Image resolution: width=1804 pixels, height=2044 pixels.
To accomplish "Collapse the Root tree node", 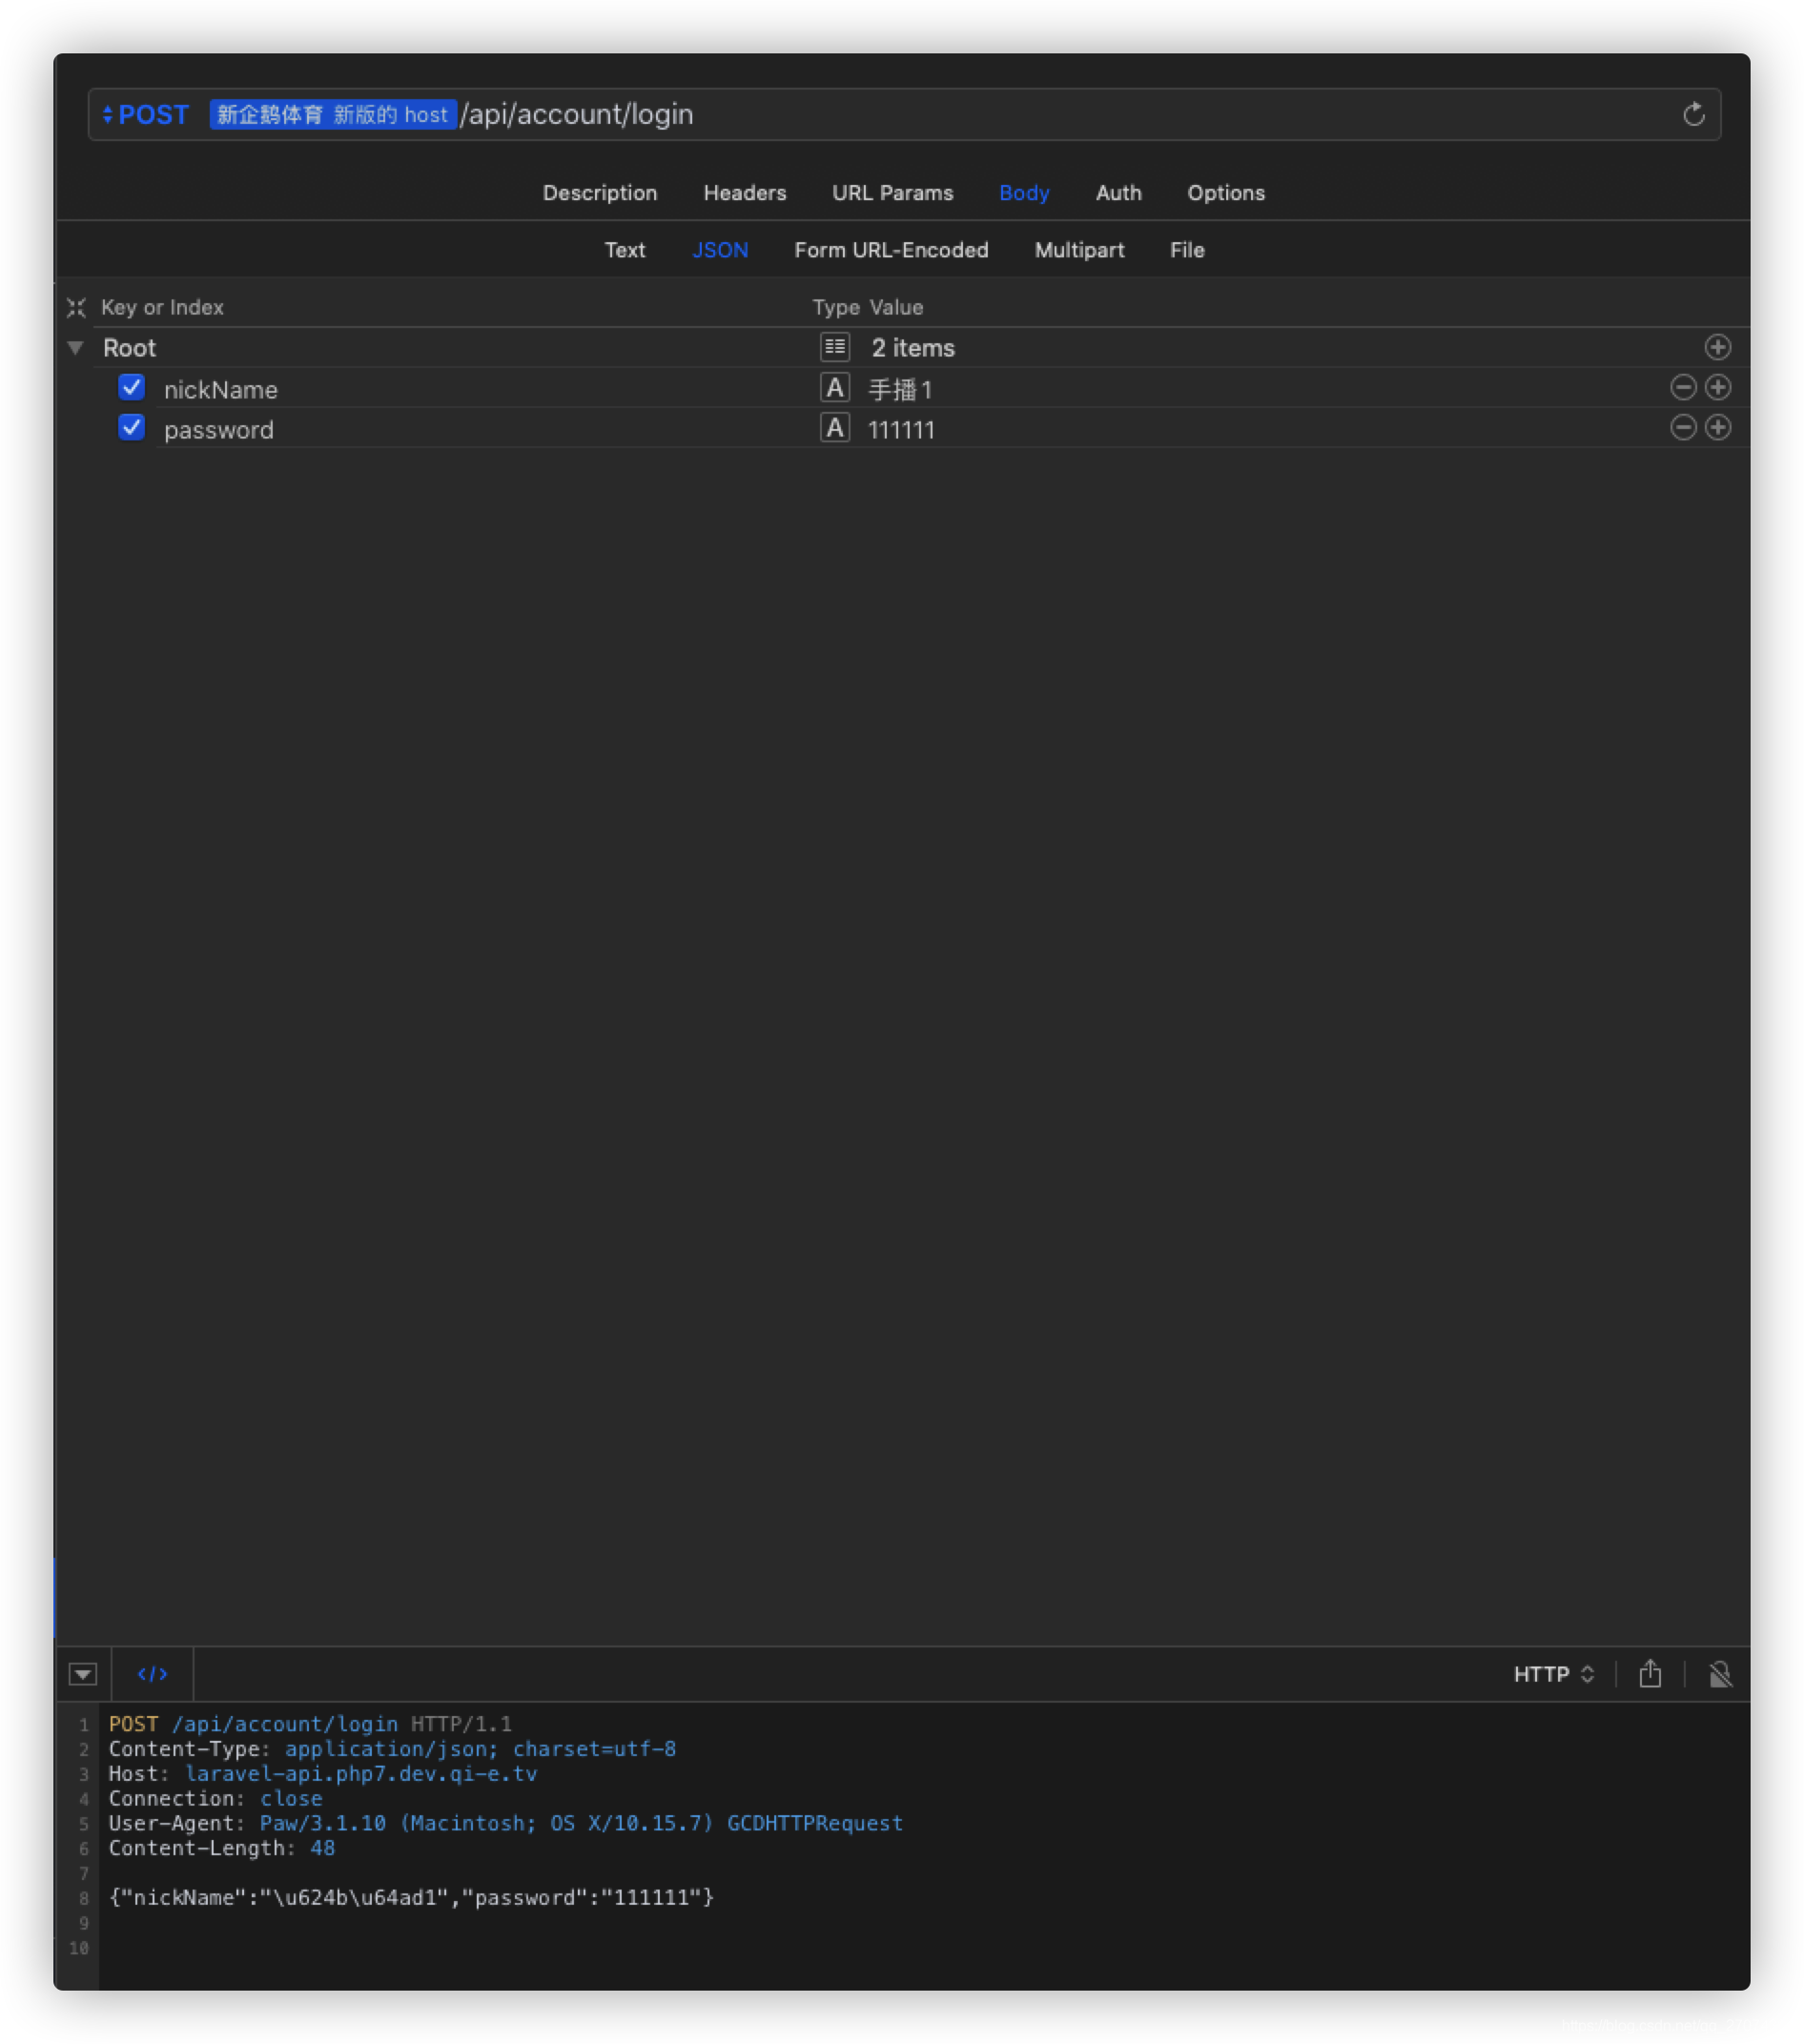I will pyautogui.click(x=75, y=348).
